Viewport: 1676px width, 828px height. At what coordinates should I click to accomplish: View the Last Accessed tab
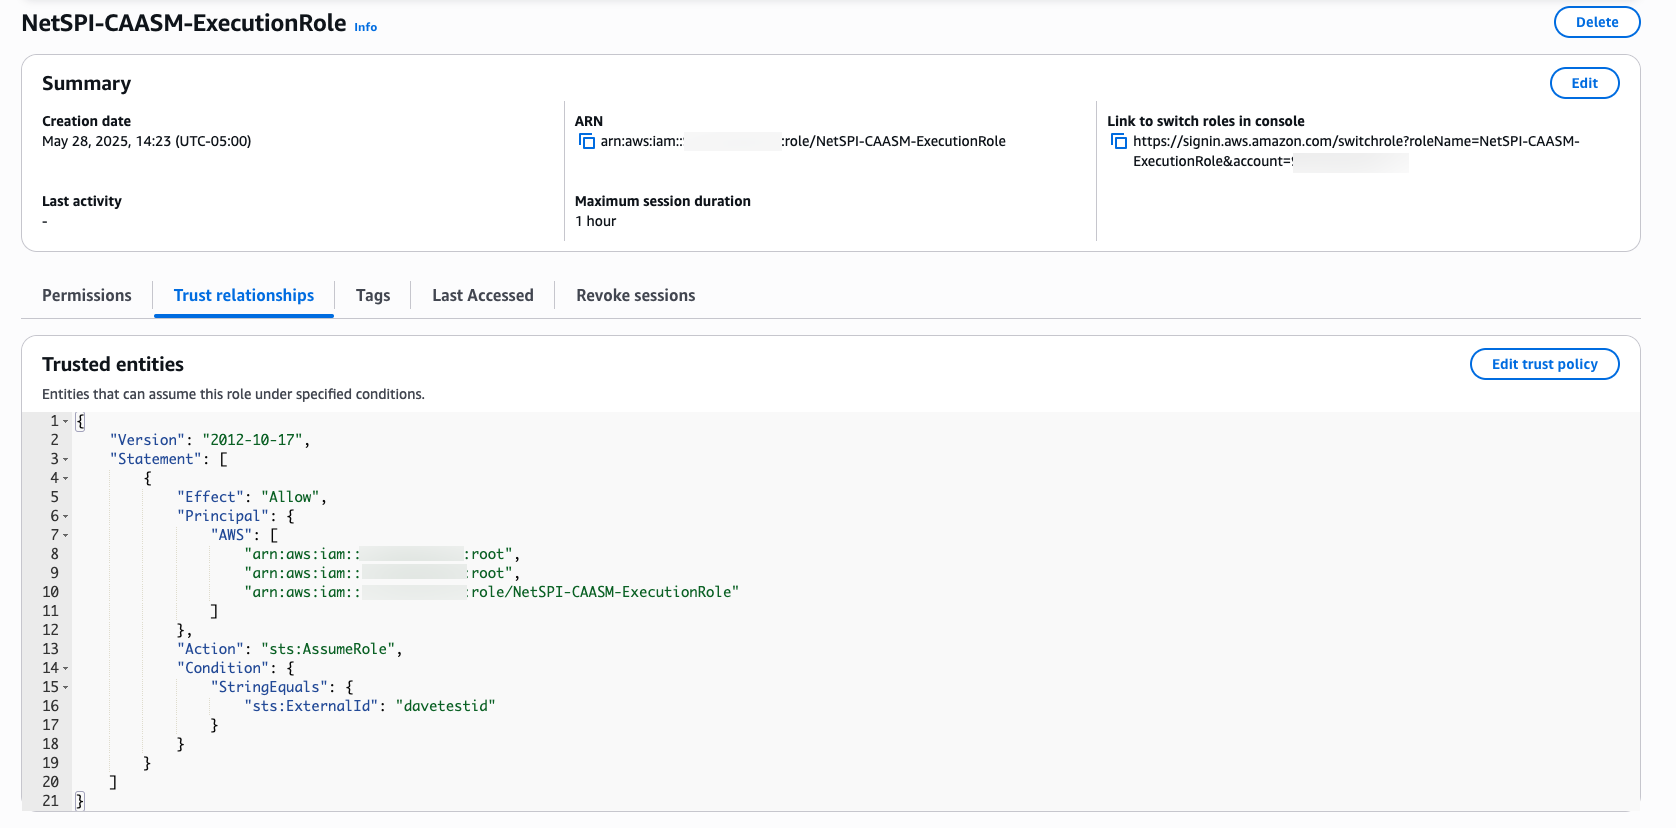pos(483,295)
